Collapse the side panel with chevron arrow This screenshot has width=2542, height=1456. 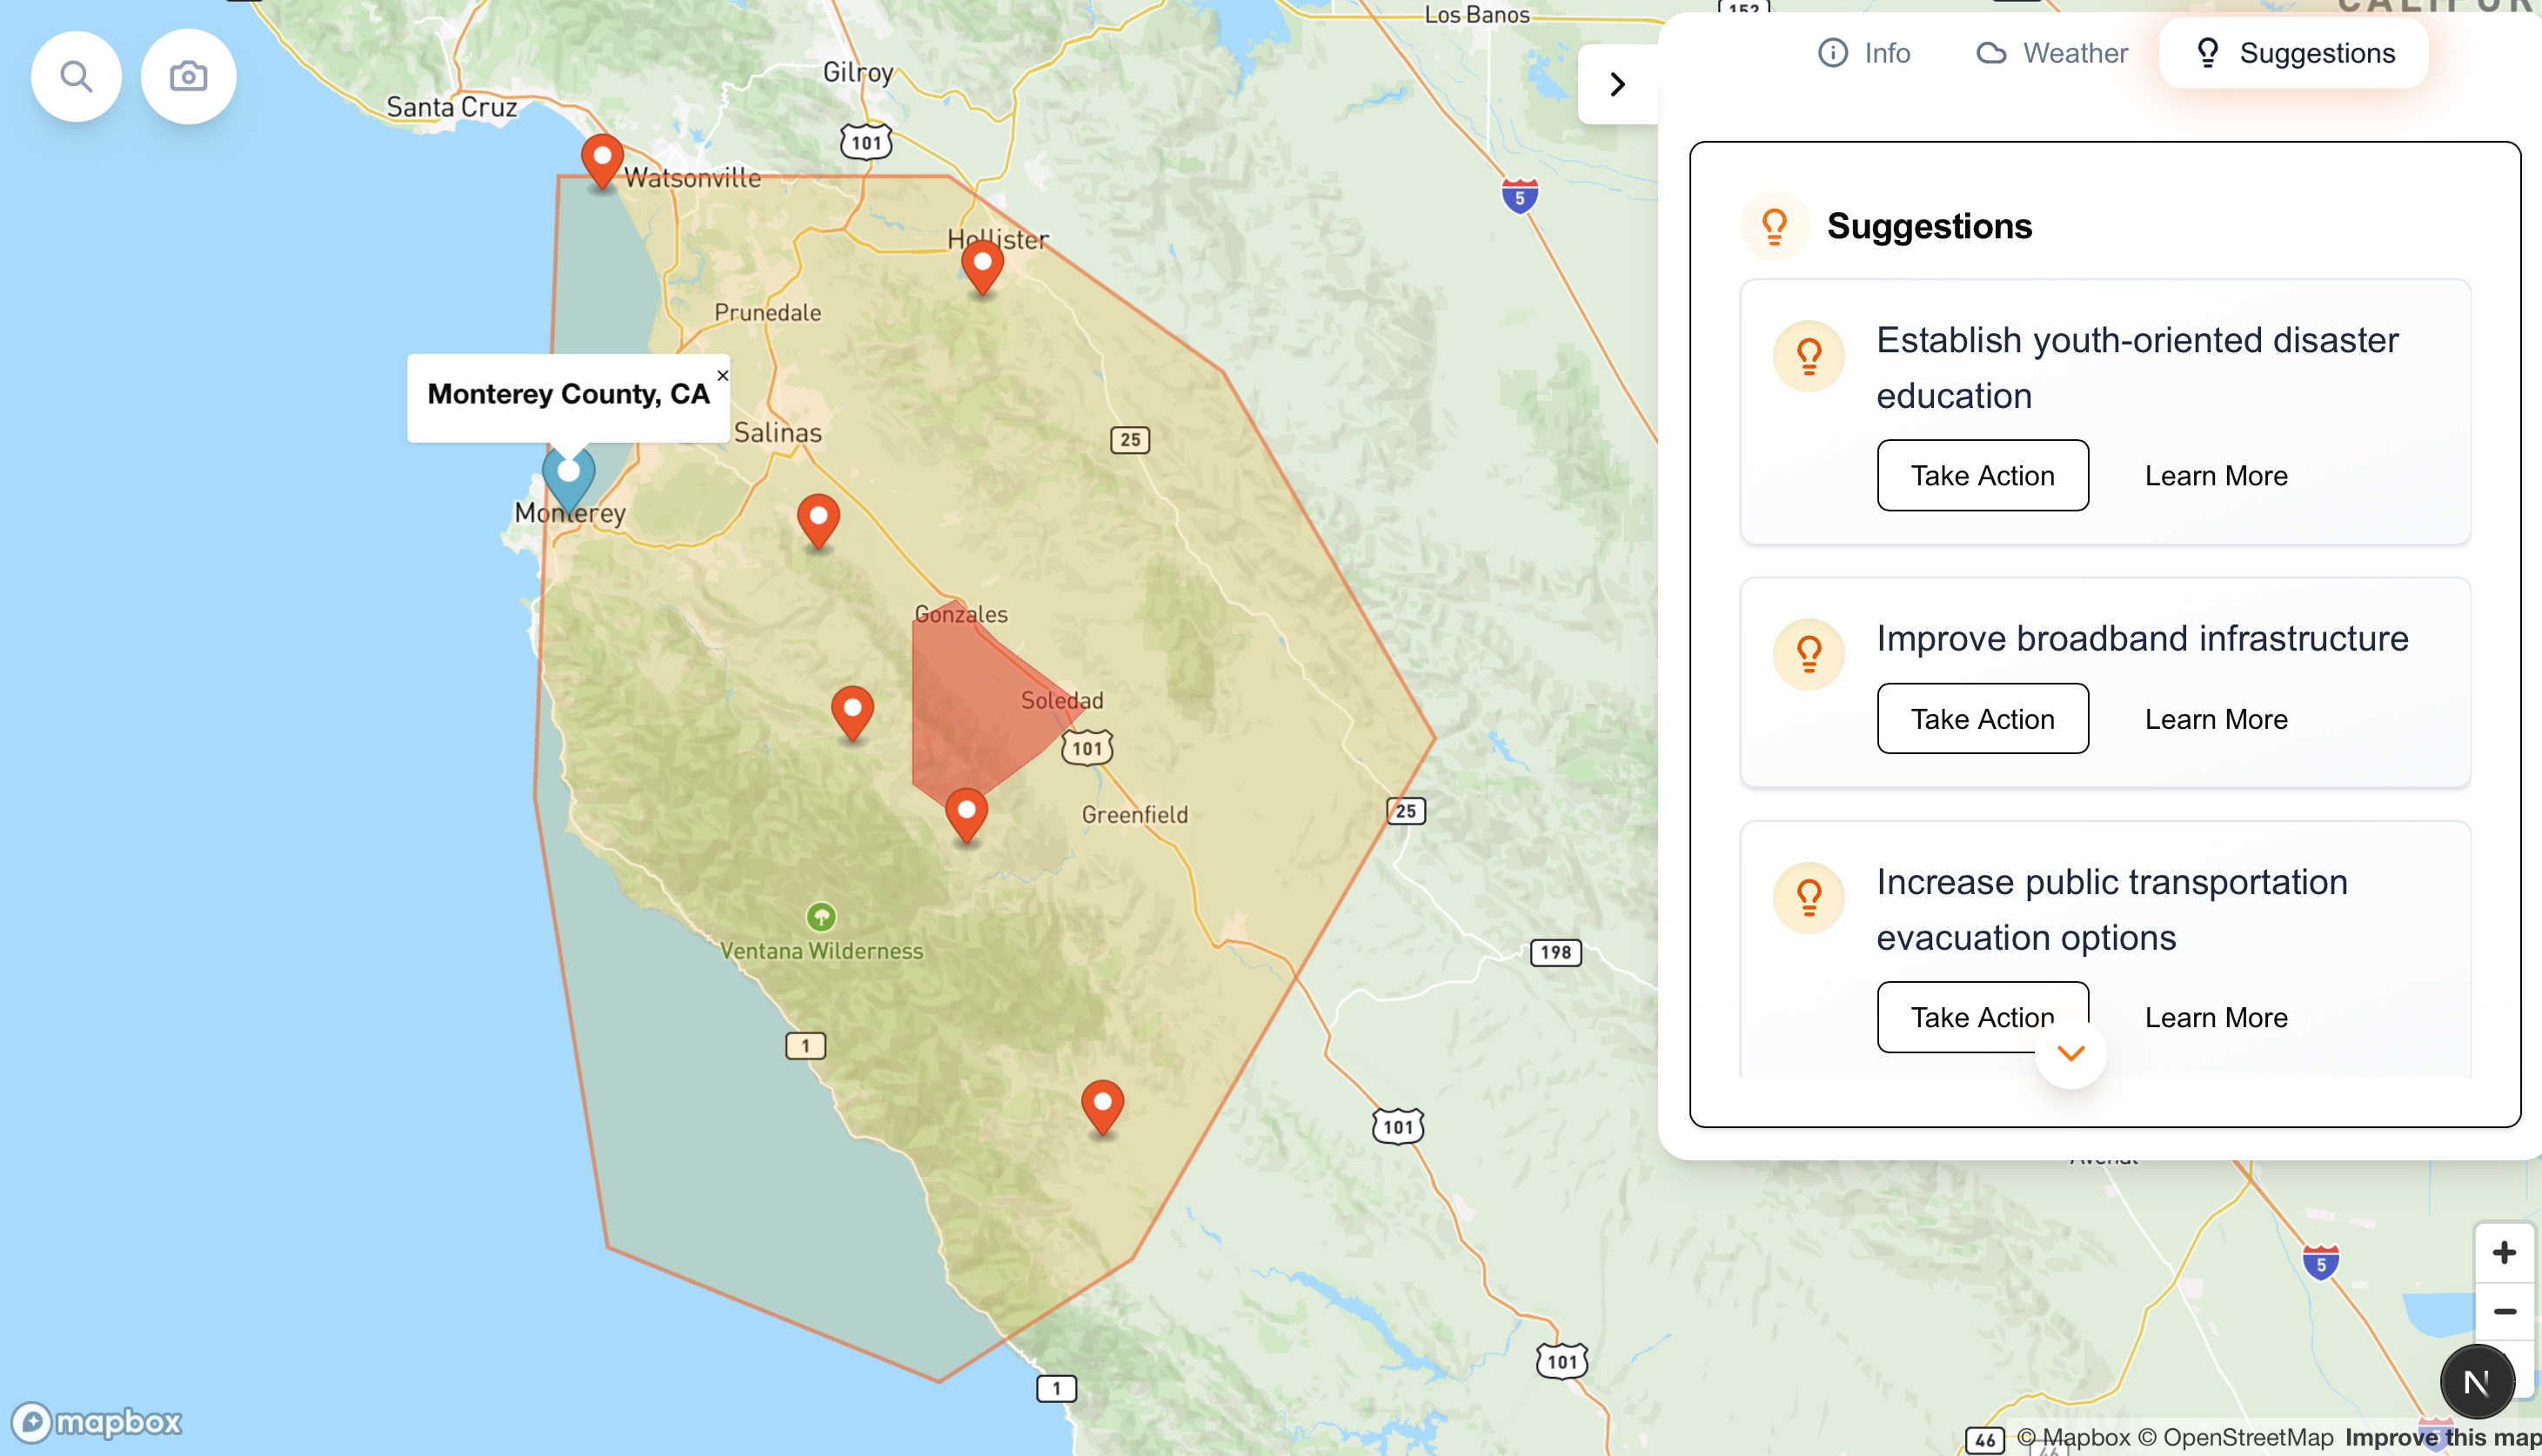1617,84
